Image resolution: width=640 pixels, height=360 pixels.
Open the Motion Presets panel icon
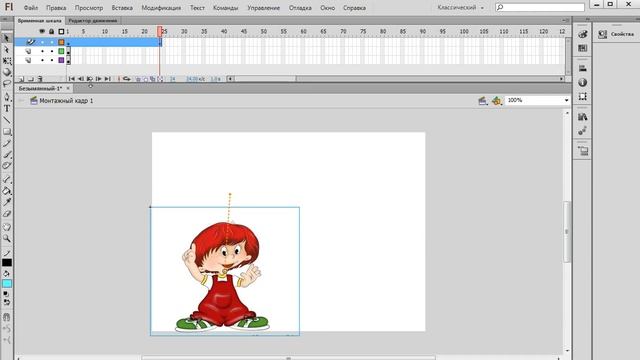point(582,131)
